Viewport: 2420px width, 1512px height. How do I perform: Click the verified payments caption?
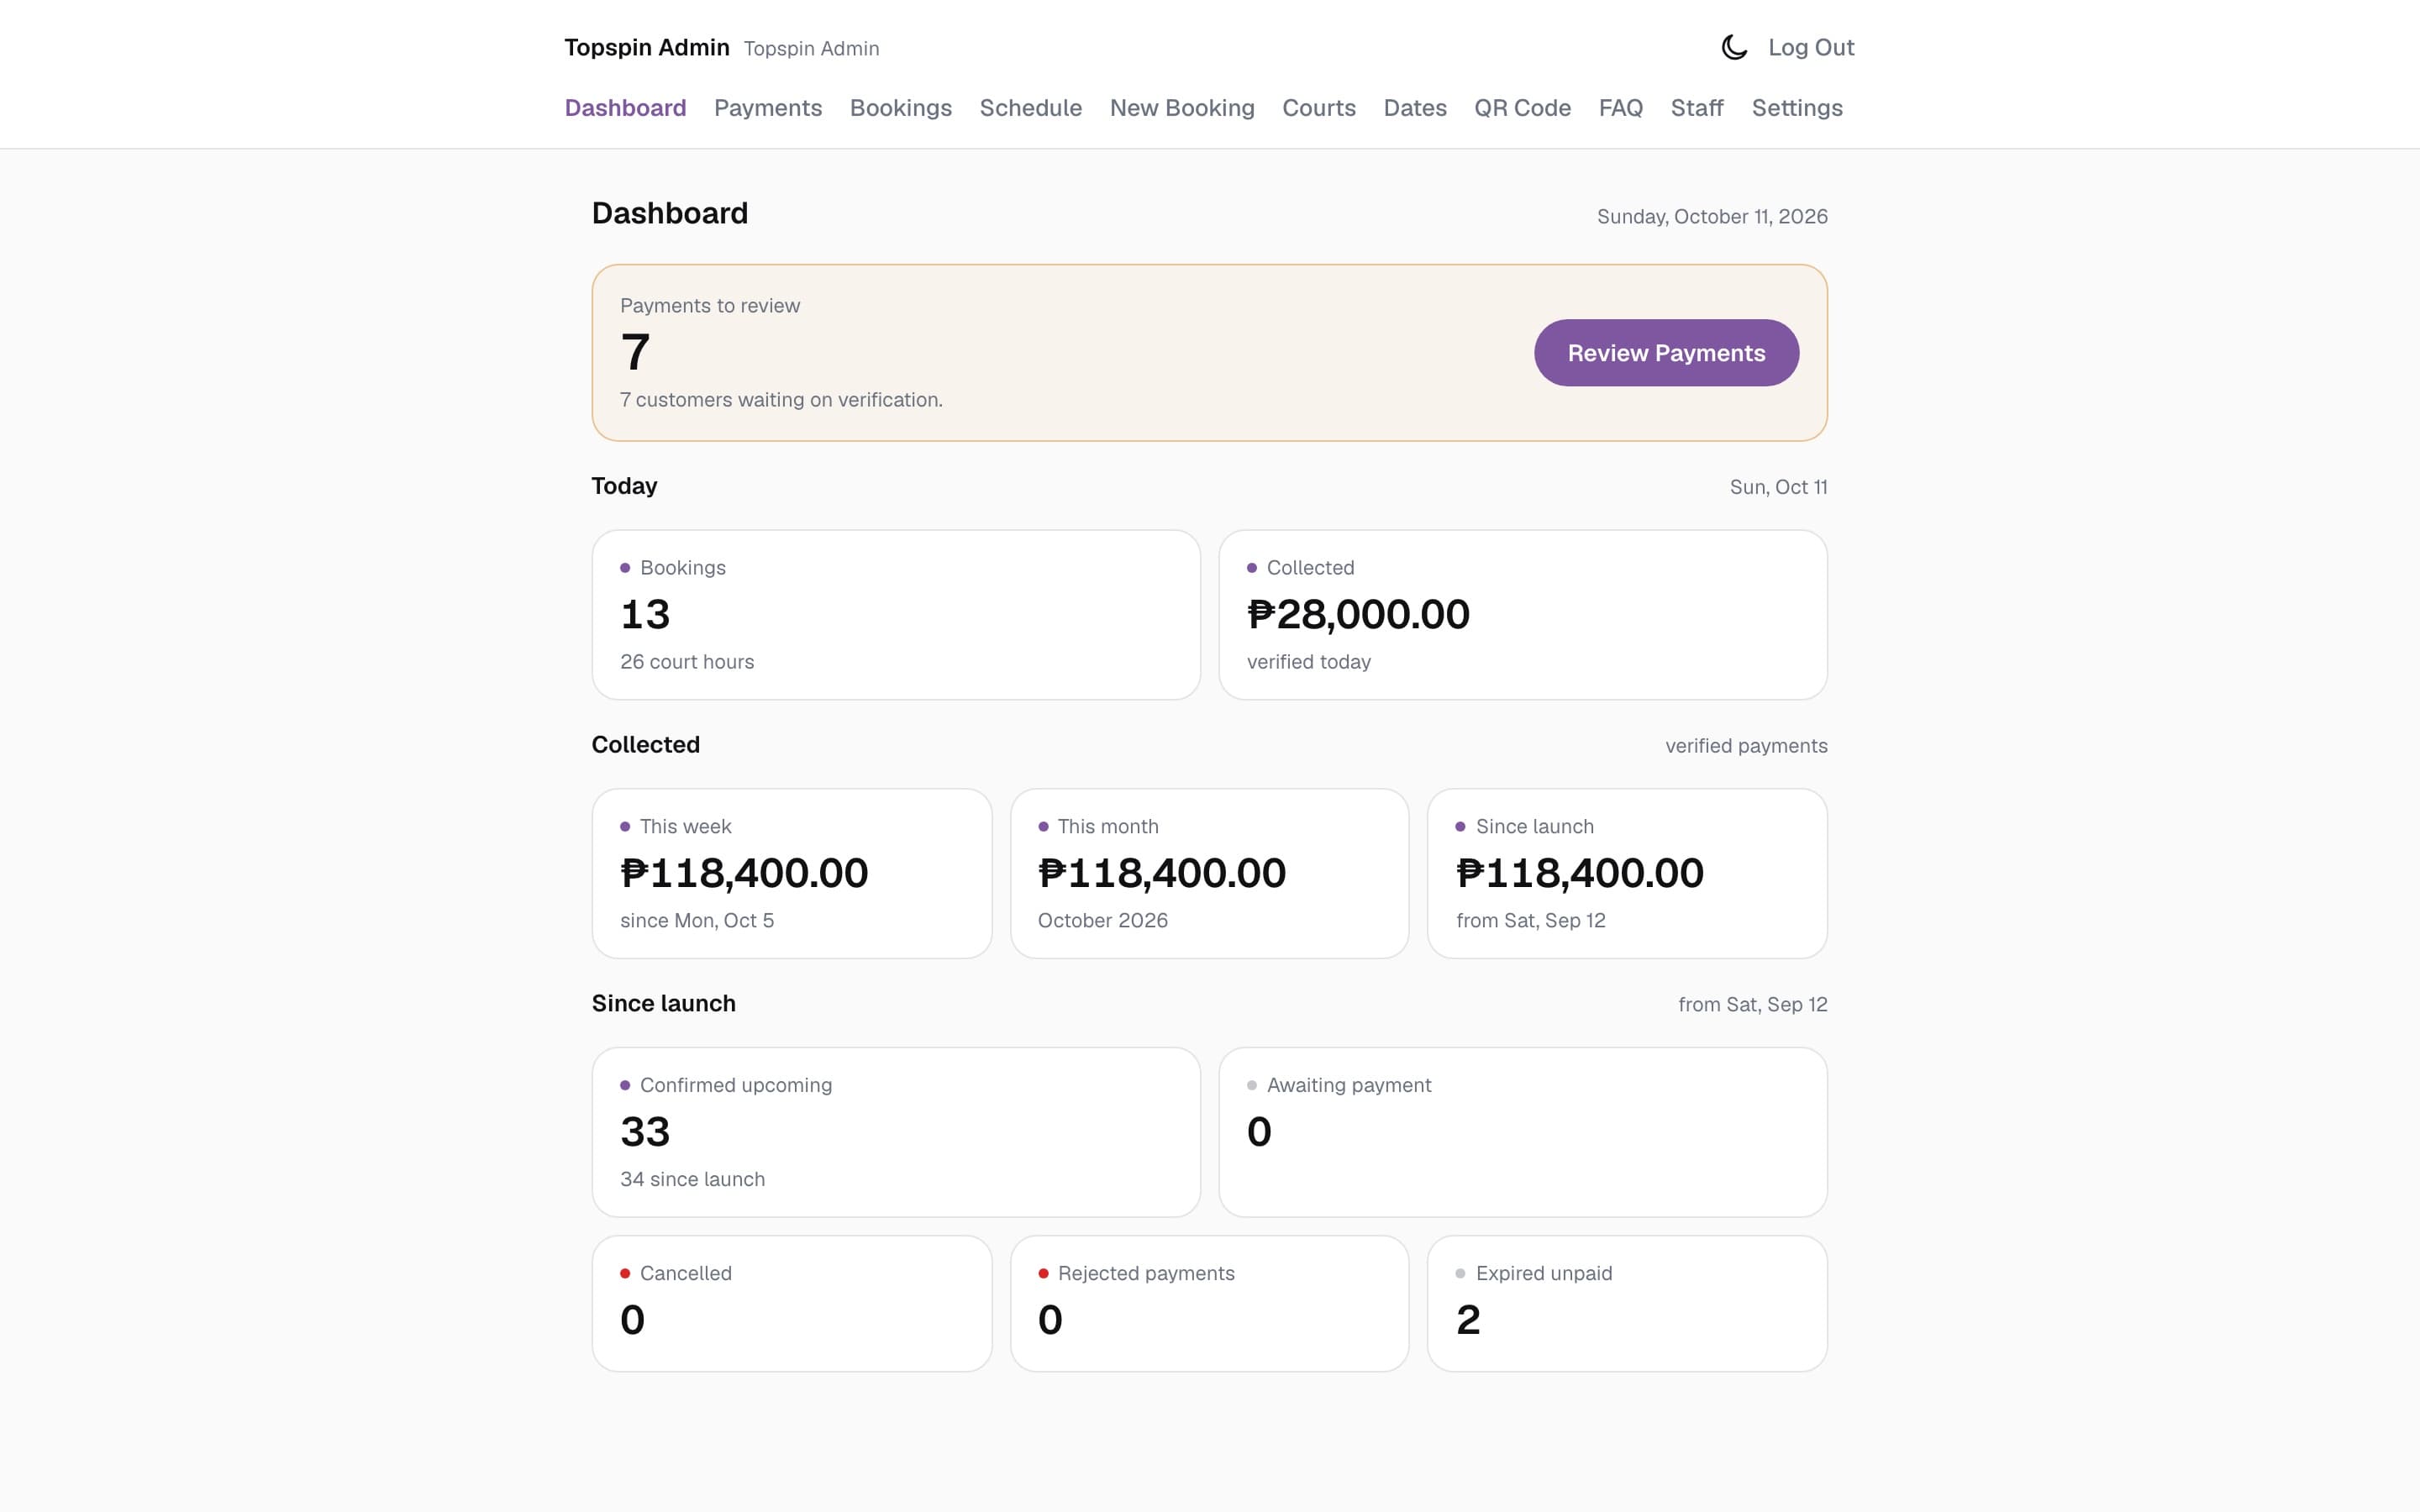1746,746
